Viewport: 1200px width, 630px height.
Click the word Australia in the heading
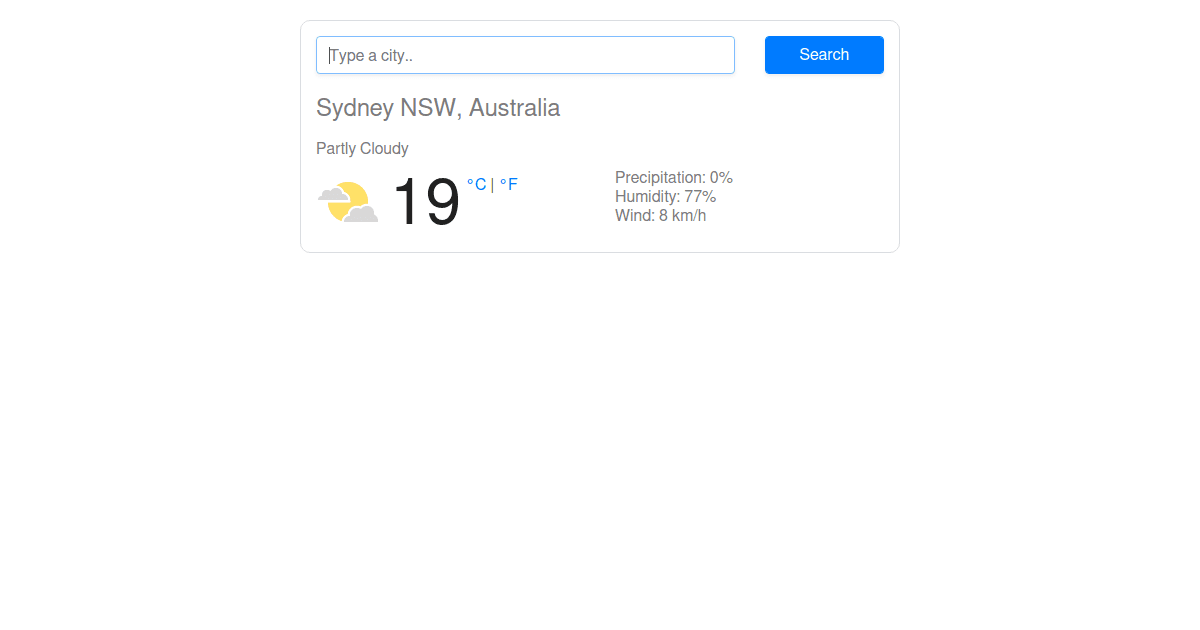(x=514, y=108)
